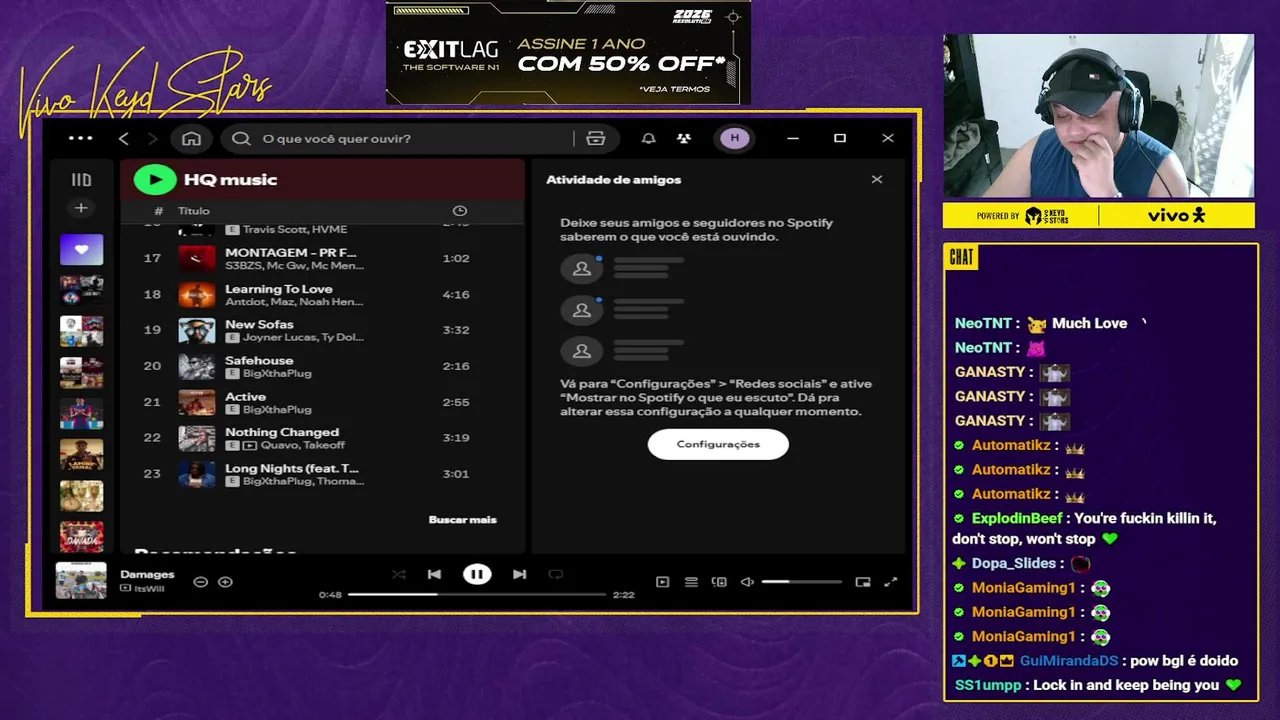Hide this song with the minus icon
The width and height of the screenshot is (1280, 720).
pyautogui.click(x=200, y=582)
